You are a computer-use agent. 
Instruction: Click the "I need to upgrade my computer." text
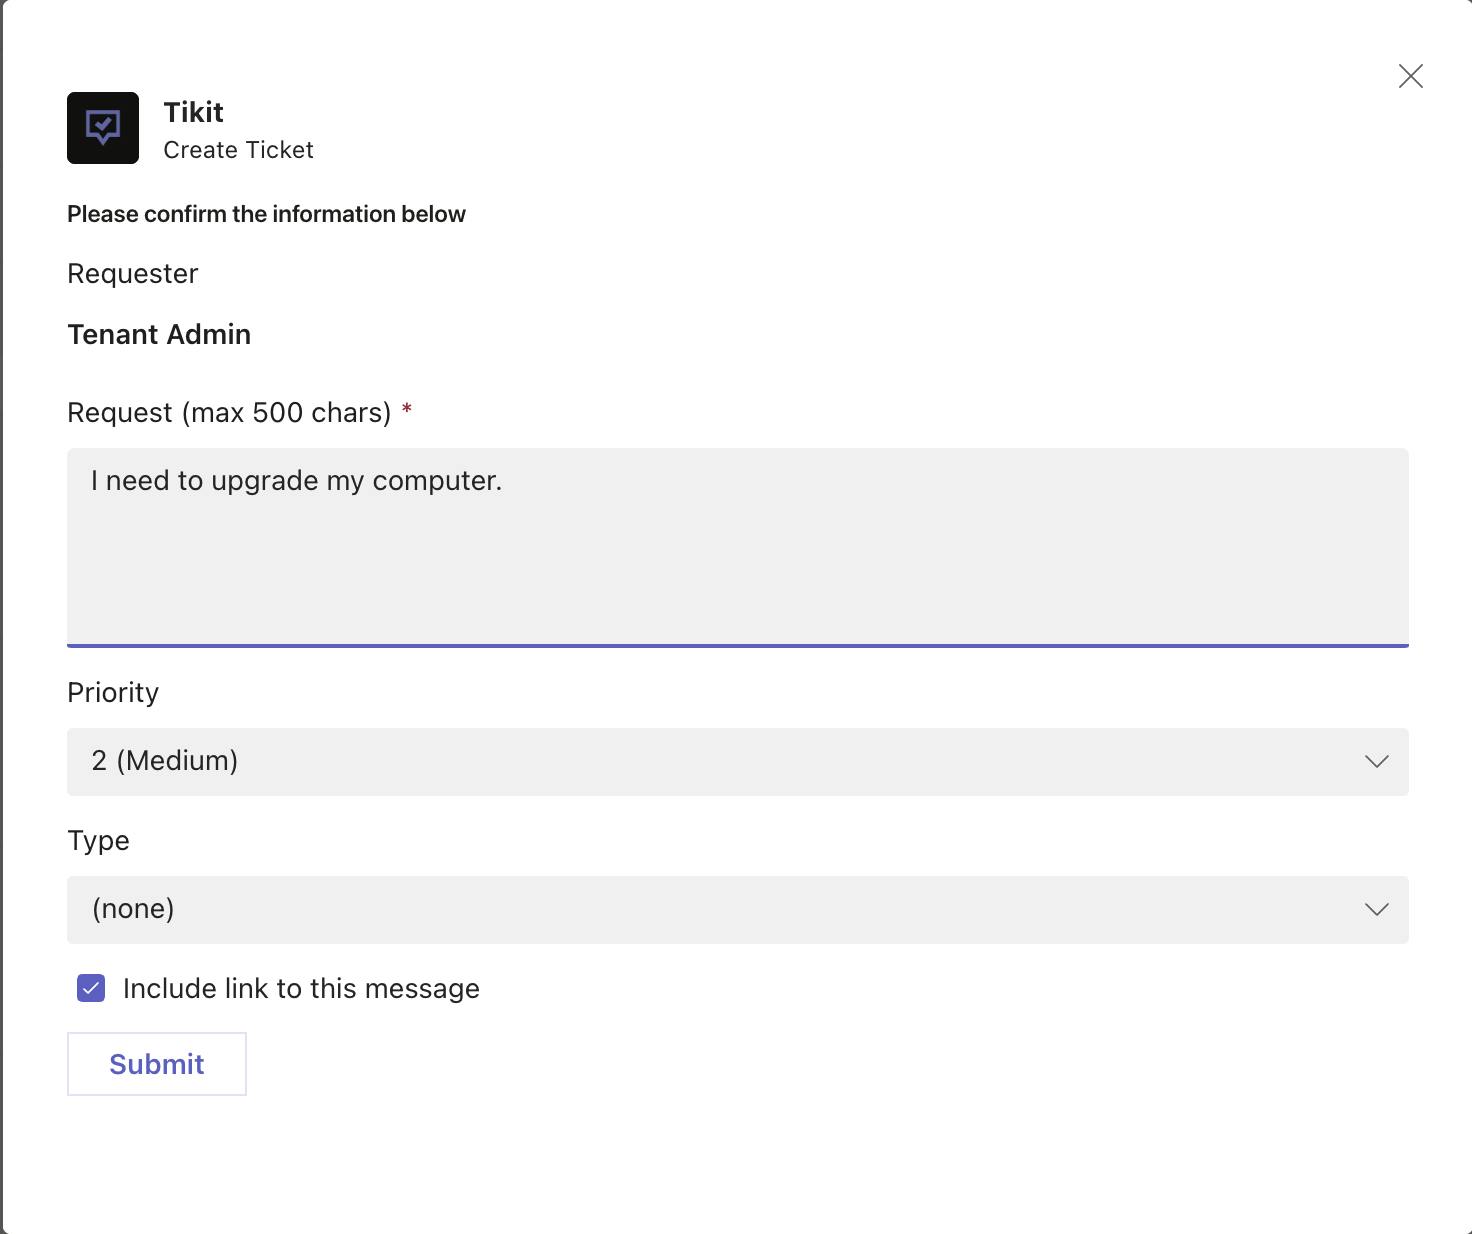pos(296,481)
